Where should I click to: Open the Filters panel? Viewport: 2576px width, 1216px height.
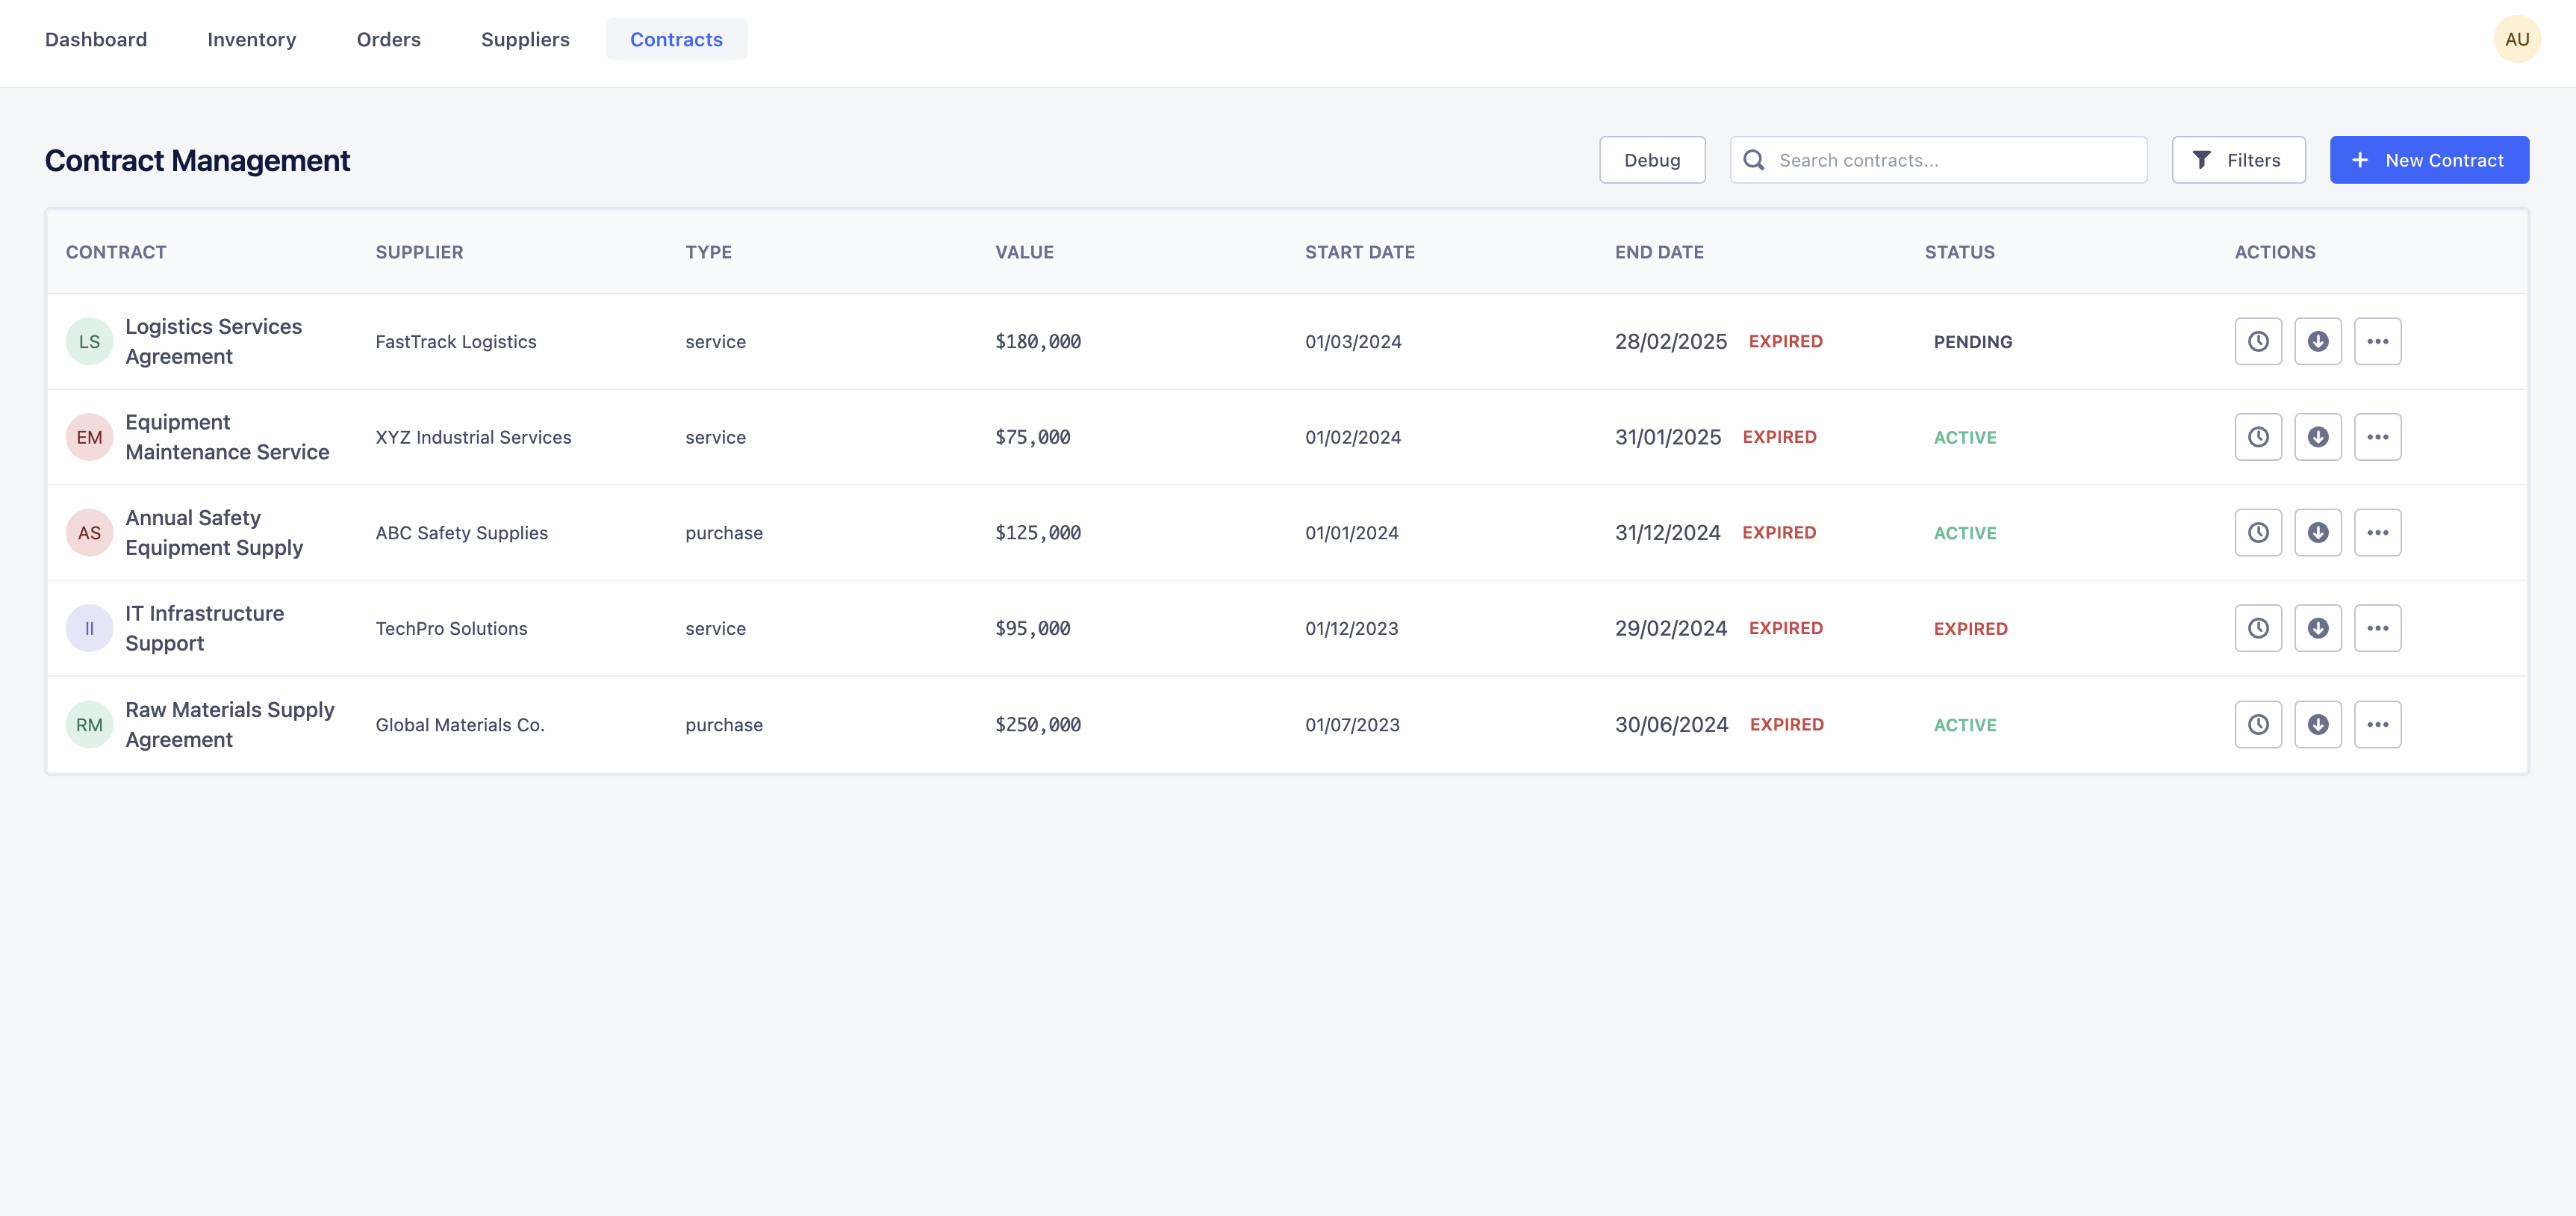pyautogui.click(x=2238, y=160)
